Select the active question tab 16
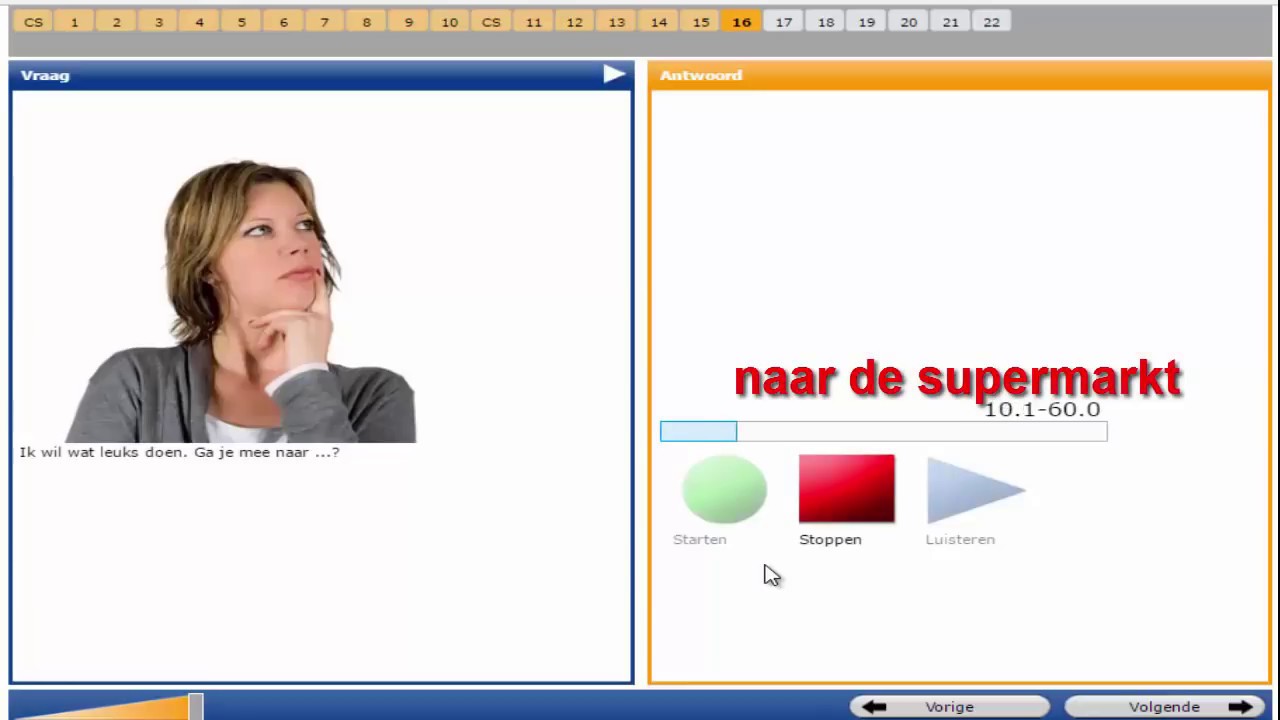The width and height of the screenshot is (1280, 720). (741, 22)
